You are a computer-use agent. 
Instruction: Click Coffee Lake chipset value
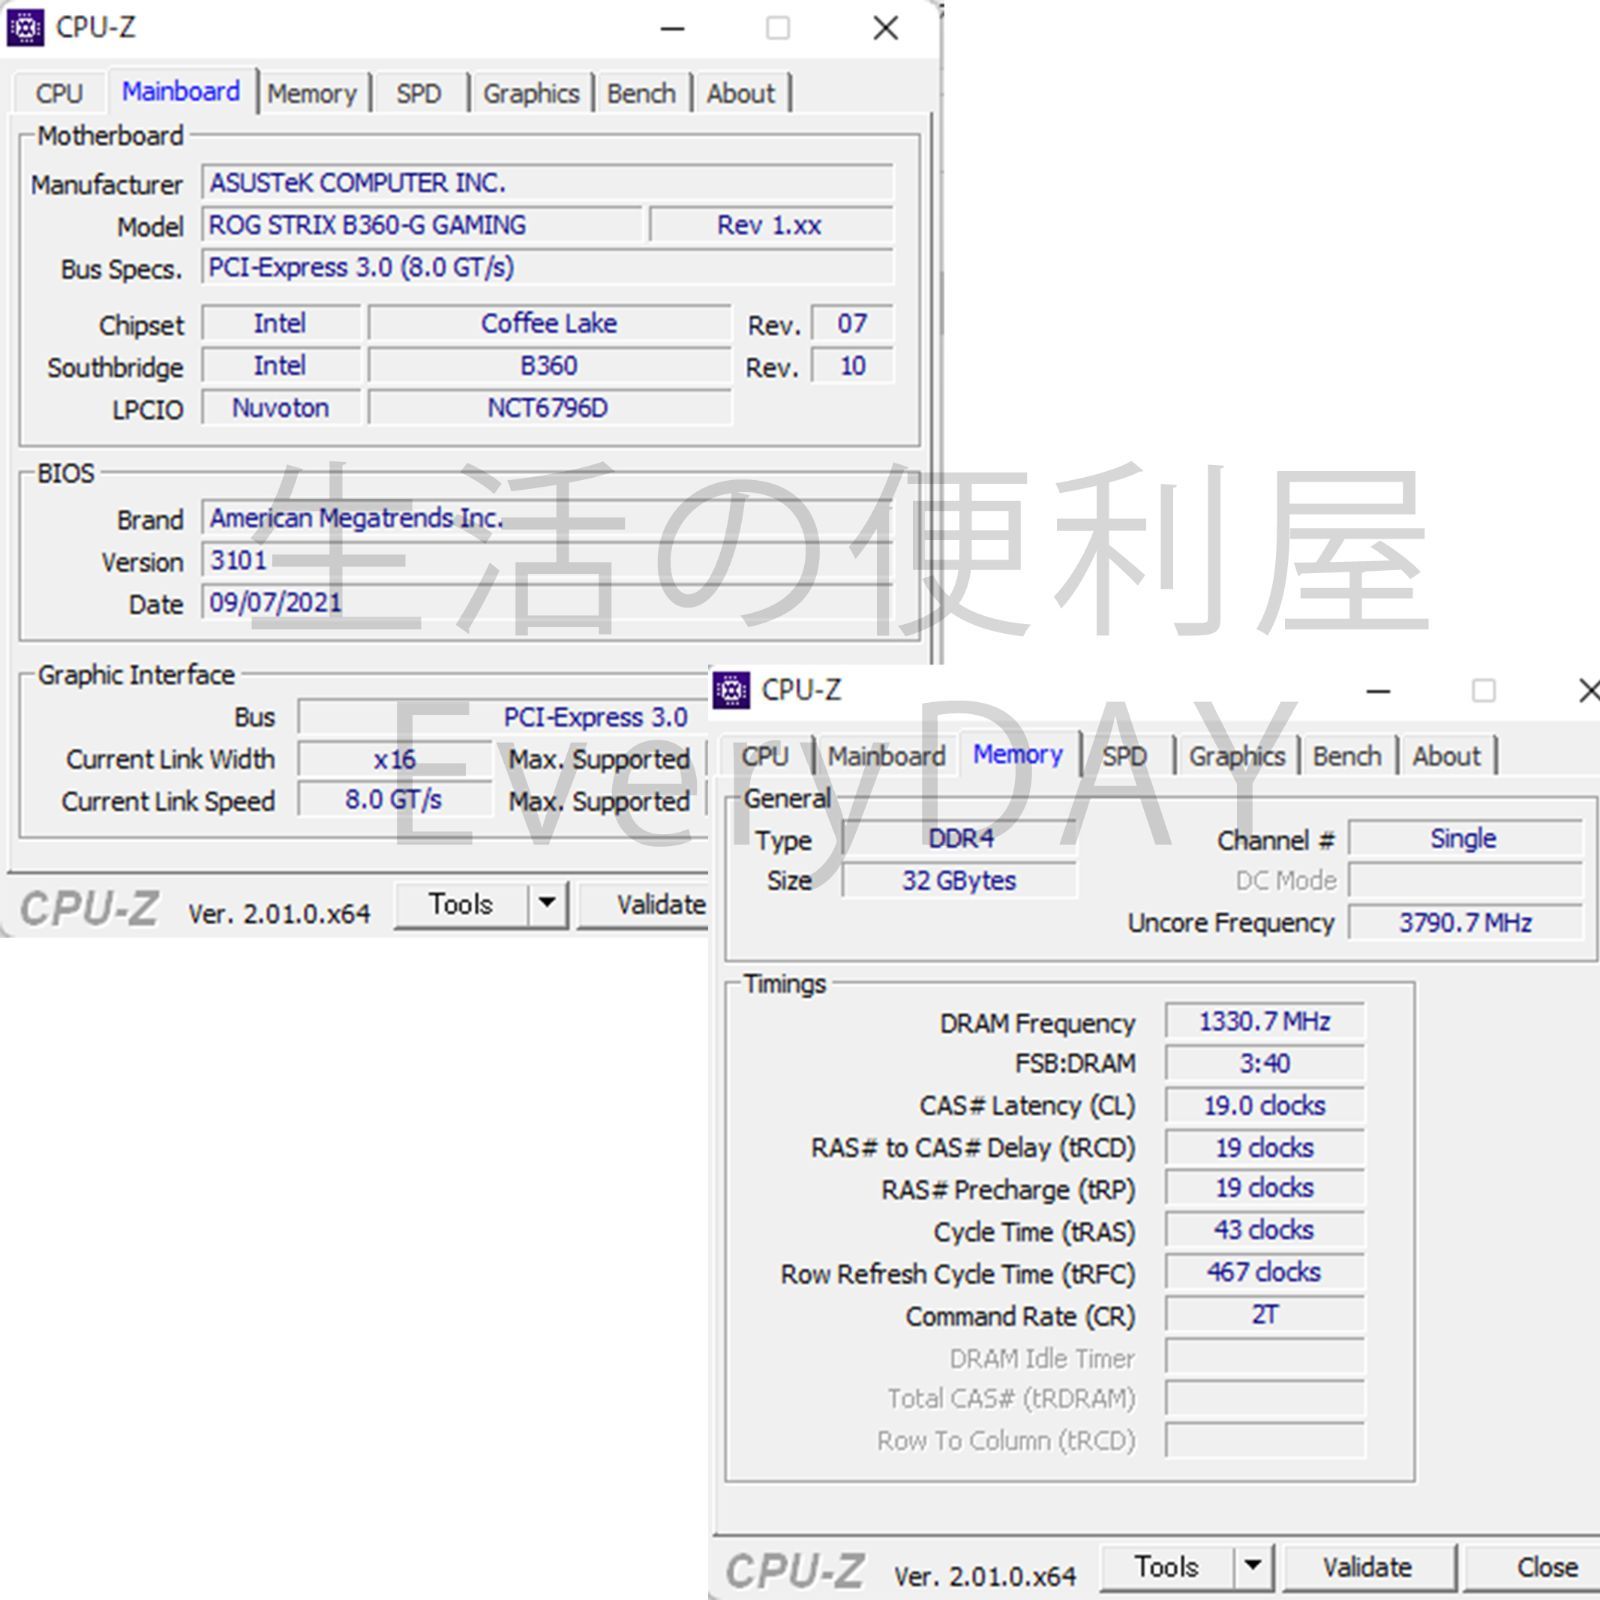(549, 324)
